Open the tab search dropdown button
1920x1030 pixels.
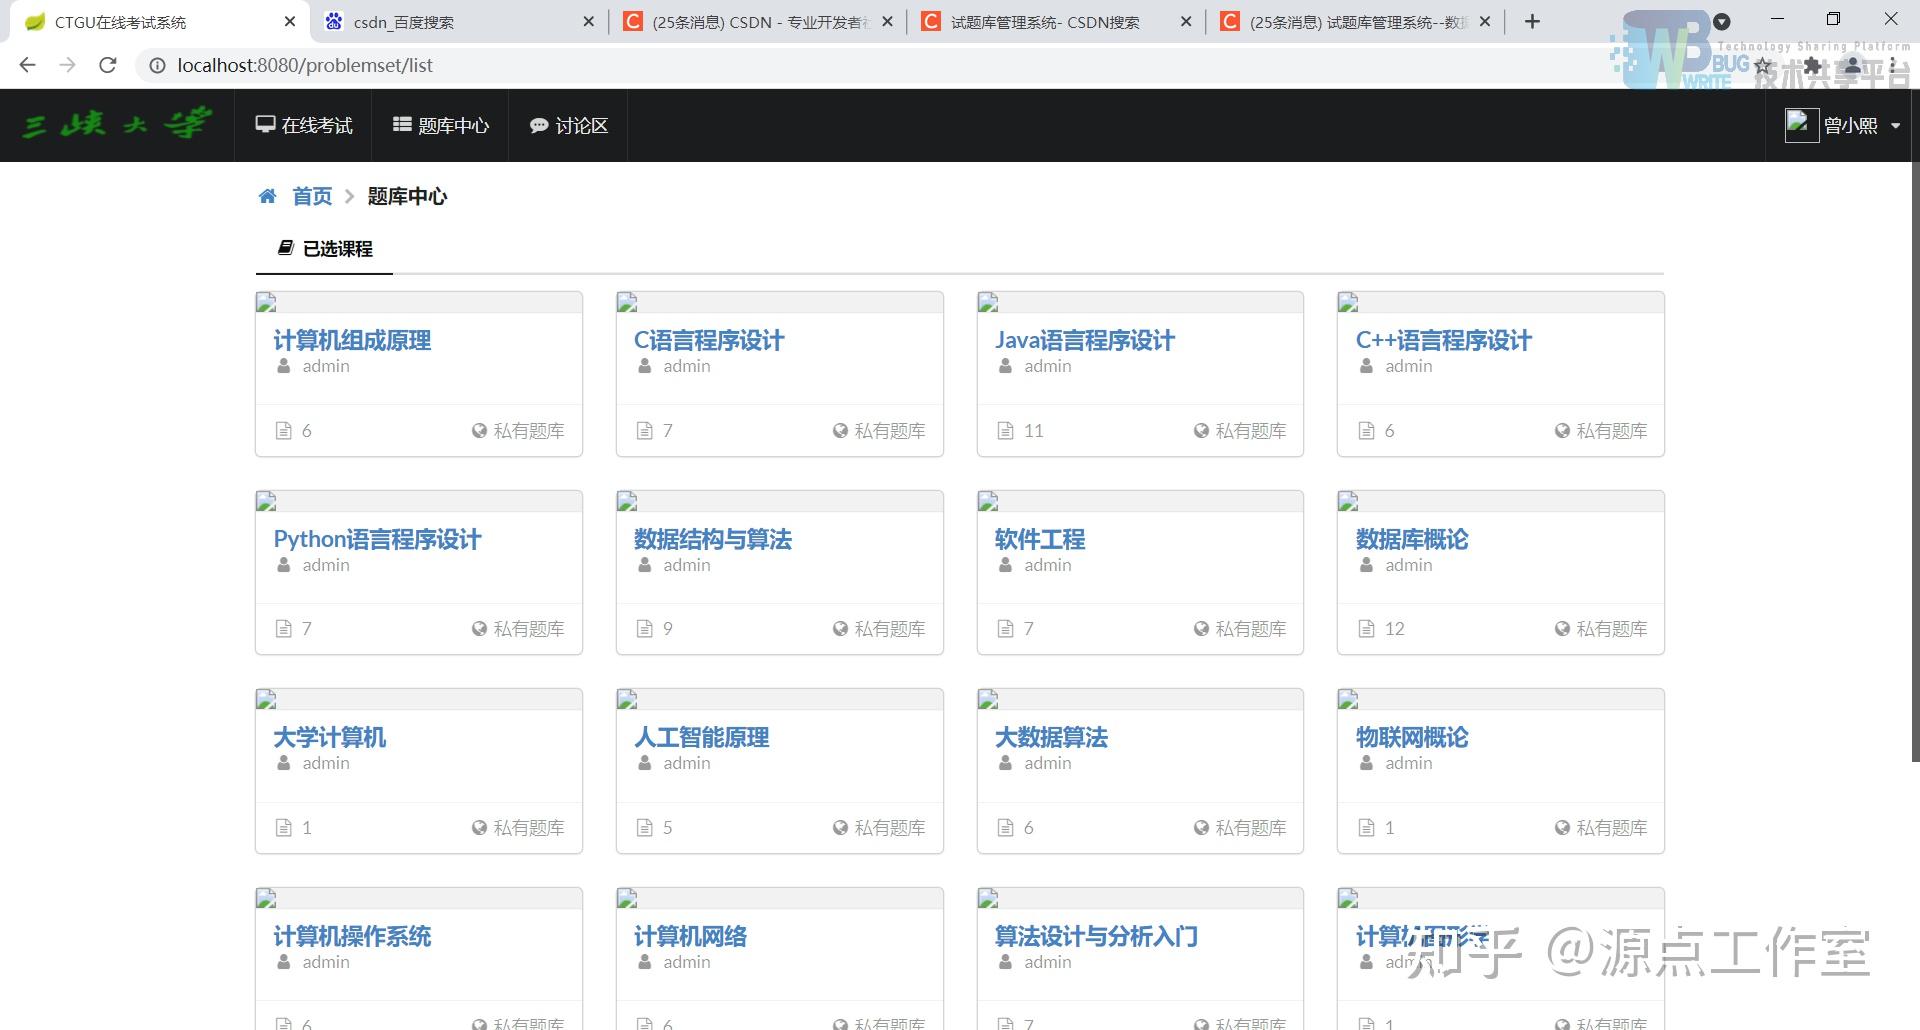(x=1722, y=21)
